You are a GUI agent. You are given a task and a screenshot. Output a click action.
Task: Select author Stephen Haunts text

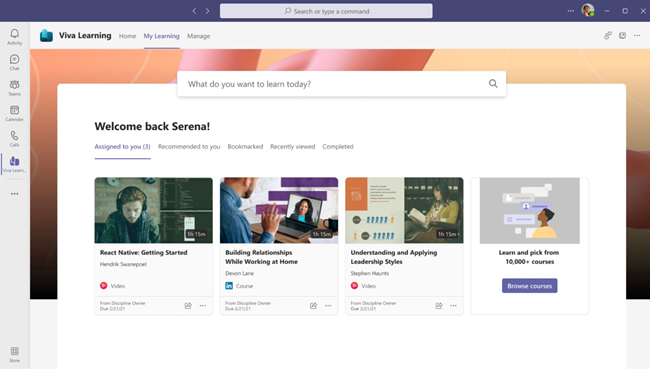370,273
